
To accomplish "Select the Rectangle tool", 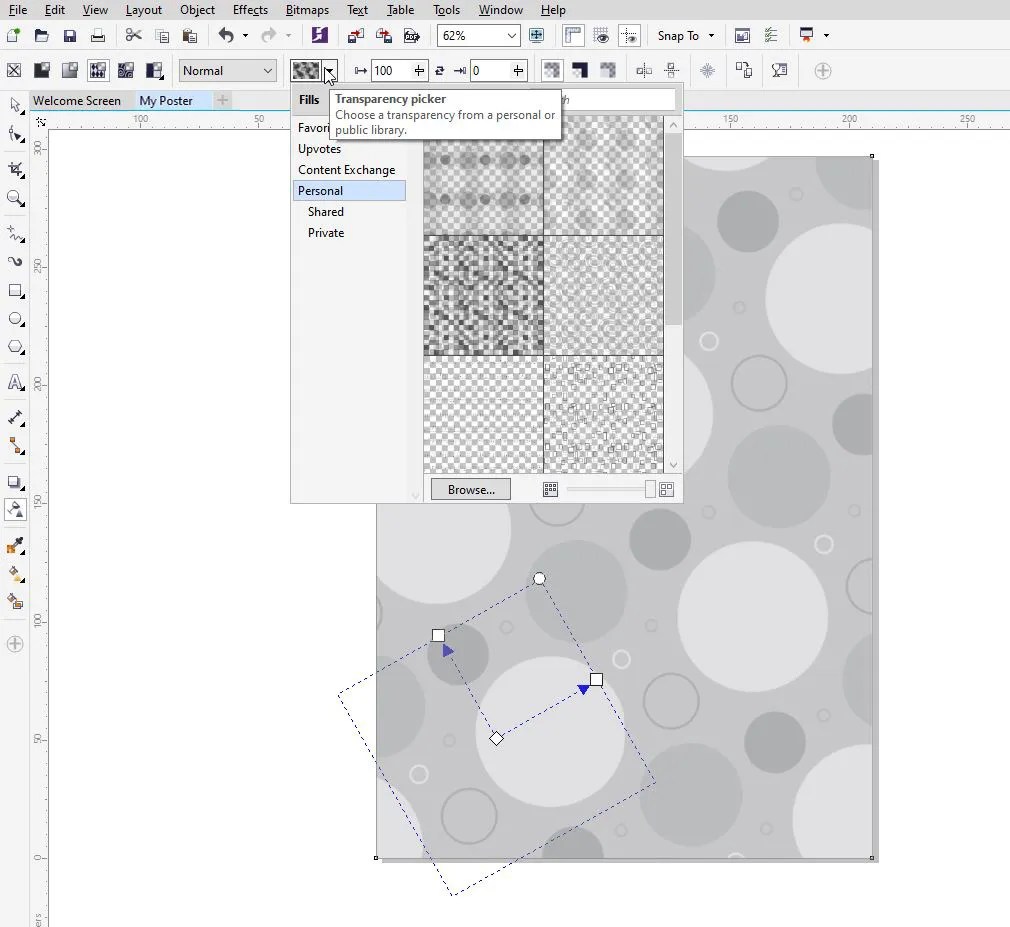I will (14, 291).
